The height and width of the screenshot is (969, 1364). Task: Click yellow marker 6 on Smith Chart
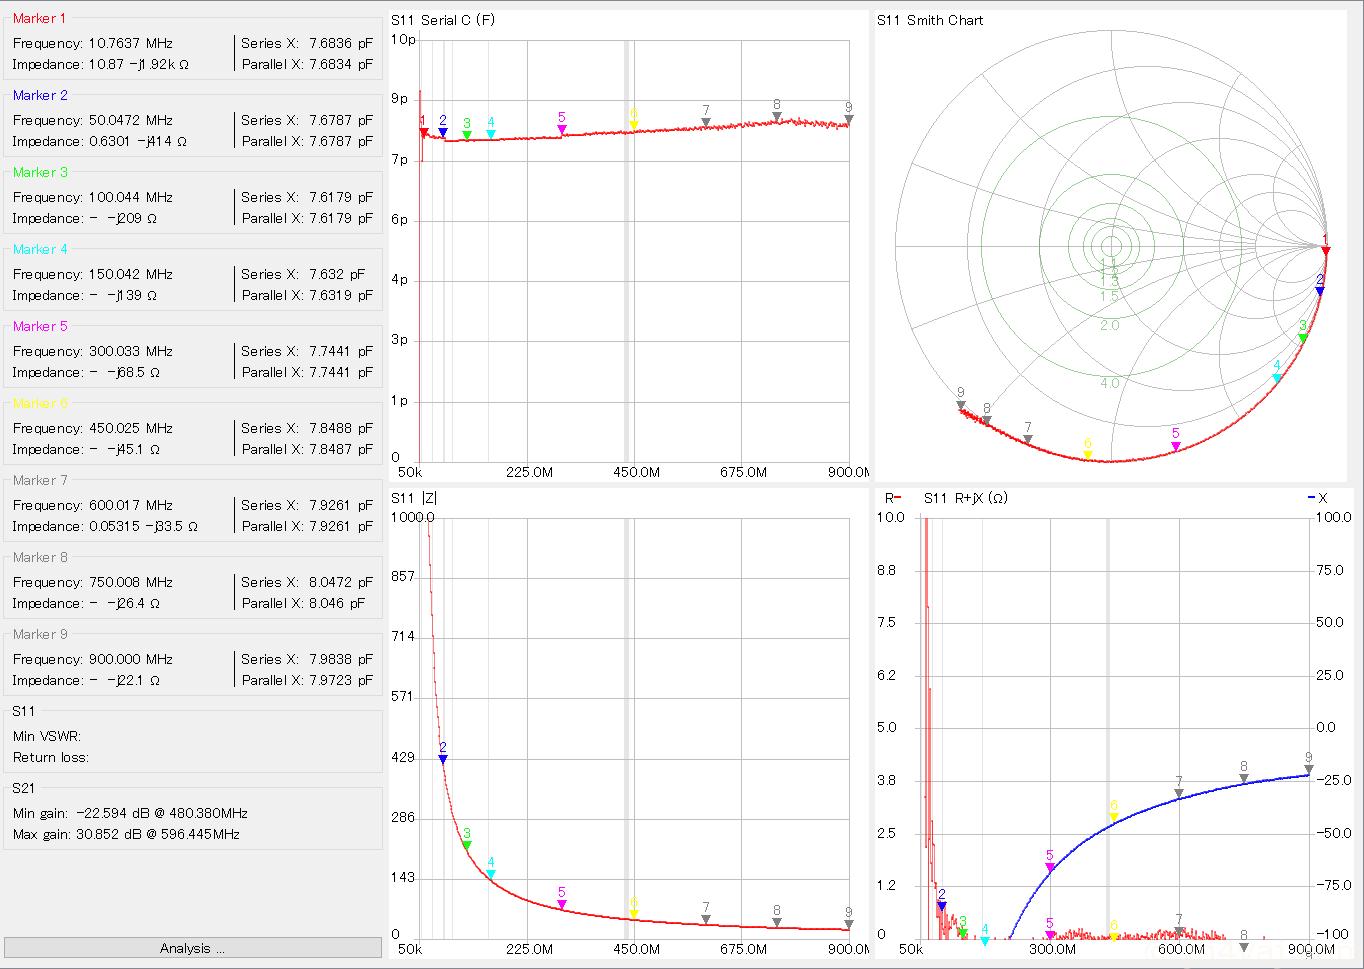pos(1088,456)
